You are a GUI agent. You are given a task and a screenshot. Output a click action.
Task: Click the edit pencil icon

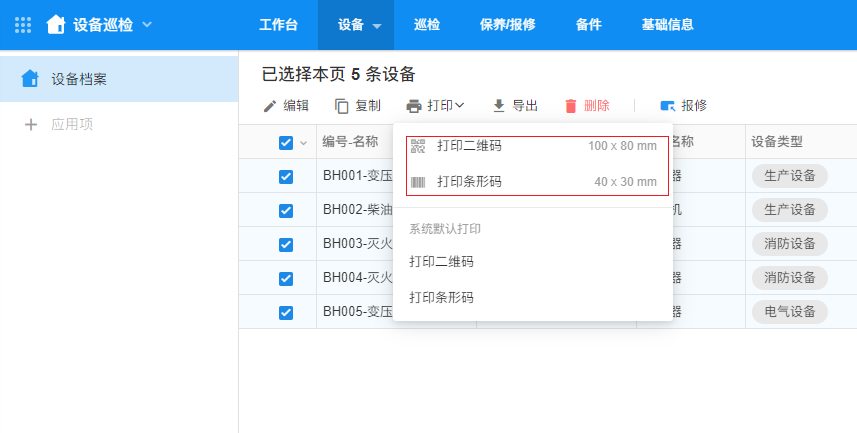pyautogui.click(x=269, y=106)
